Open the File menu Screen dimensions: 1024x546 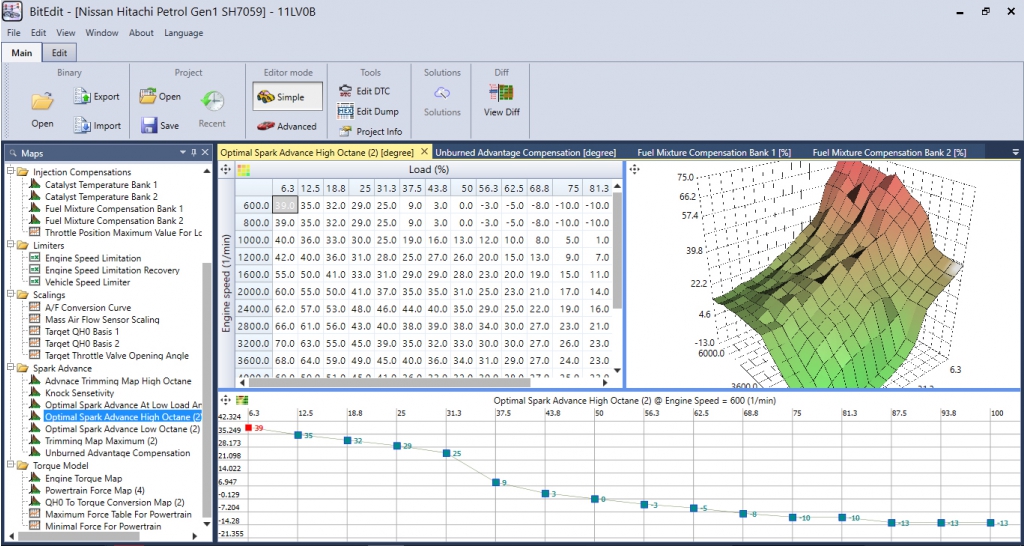(14, 33)
